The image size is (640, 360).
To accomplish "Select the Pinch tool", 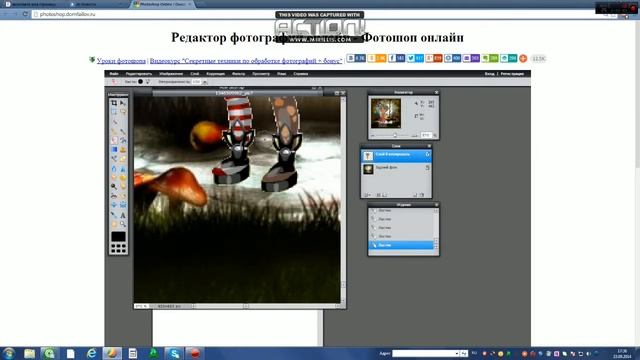I will click(123, 205).
